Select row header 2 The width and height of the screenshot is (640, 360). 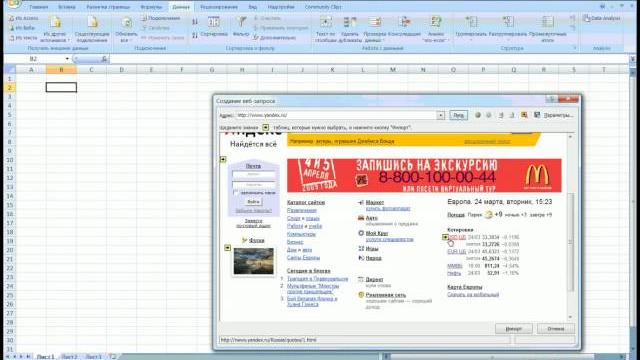click(x=9, y=87)
